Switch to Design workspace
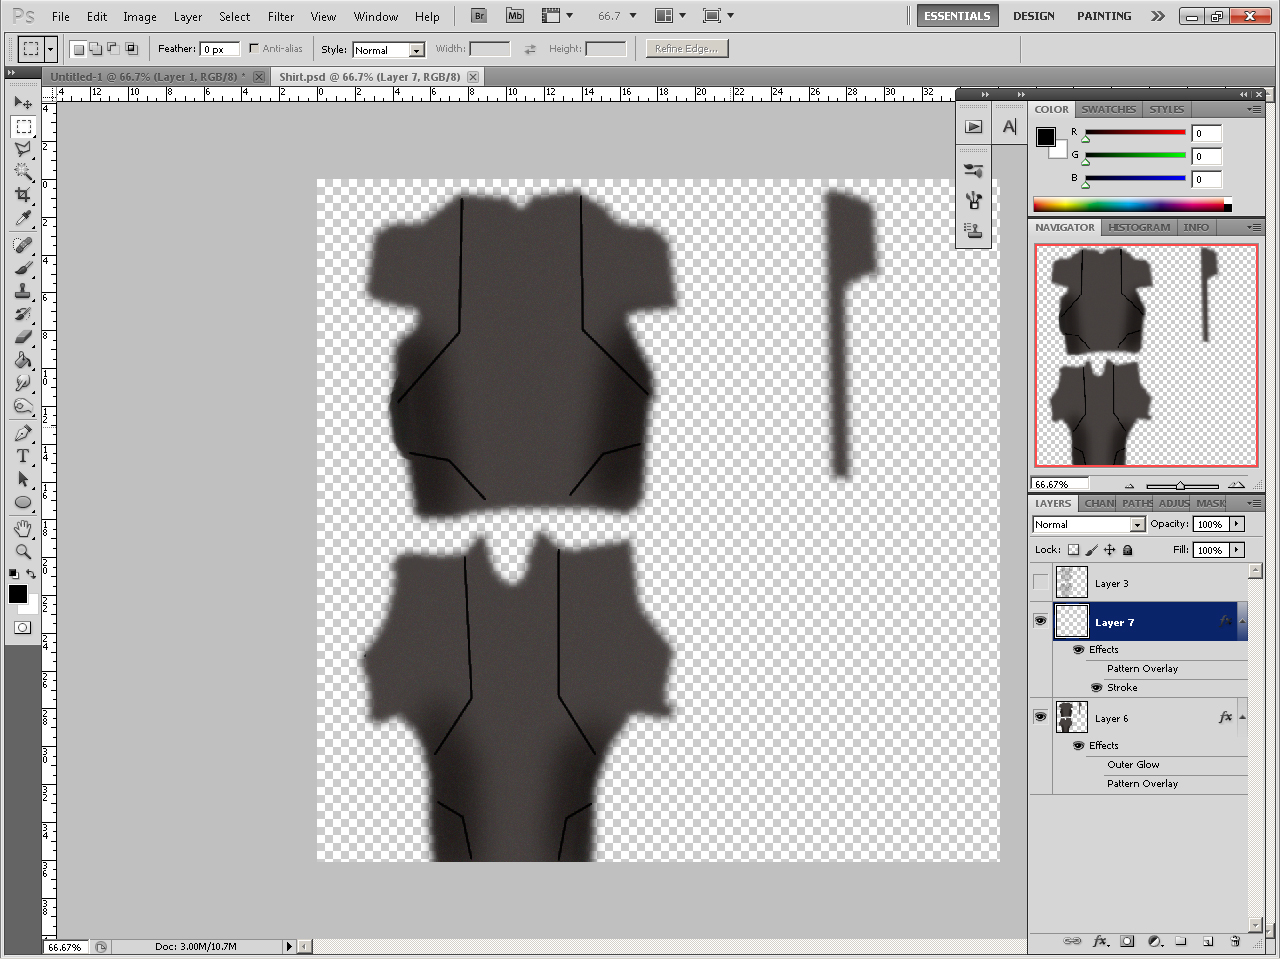This screenshot has width=1280, height=960. pos(1034,16)
